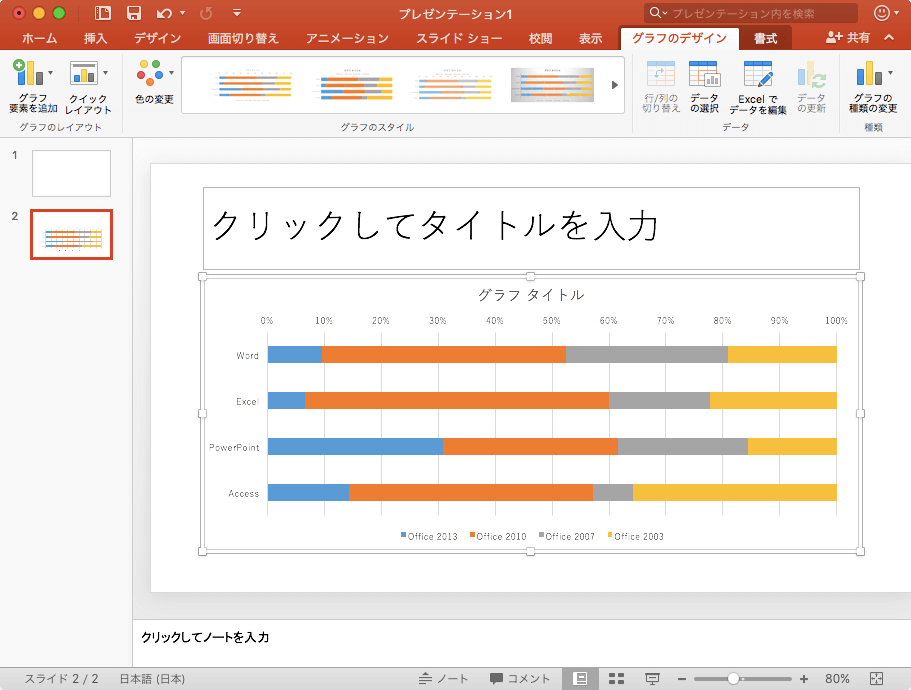Select the third chart style thumbnail
Screen dimensions: 911x690
coord(453,85)
